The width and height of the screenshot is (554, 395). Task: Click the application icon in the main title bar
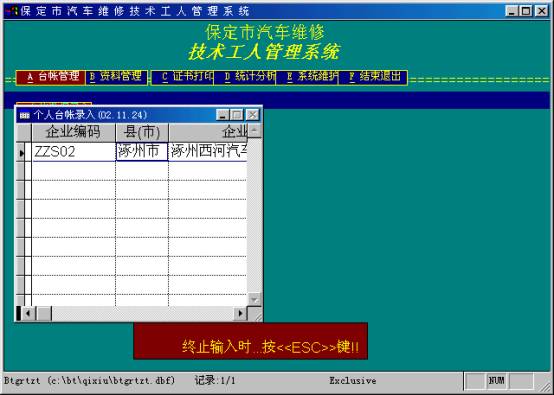[11, 11]
